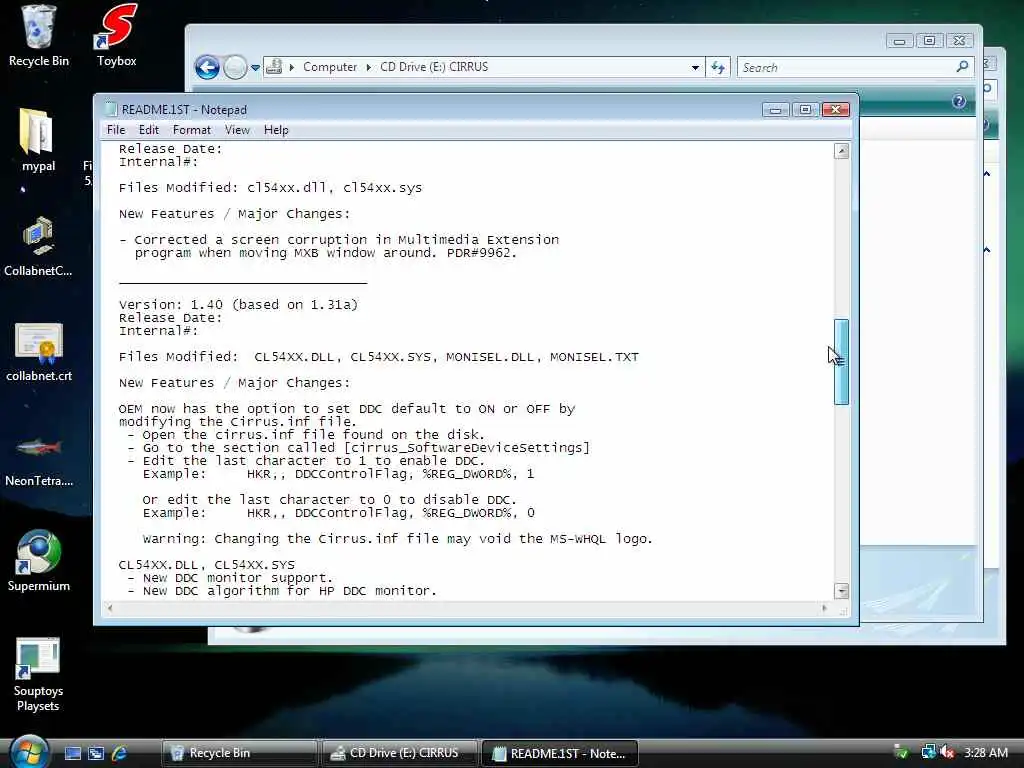Click the Warning line about MS-WHQL logo
Image resolution: width=1024 pixels, height=768 pixels.
pos(398,539)
